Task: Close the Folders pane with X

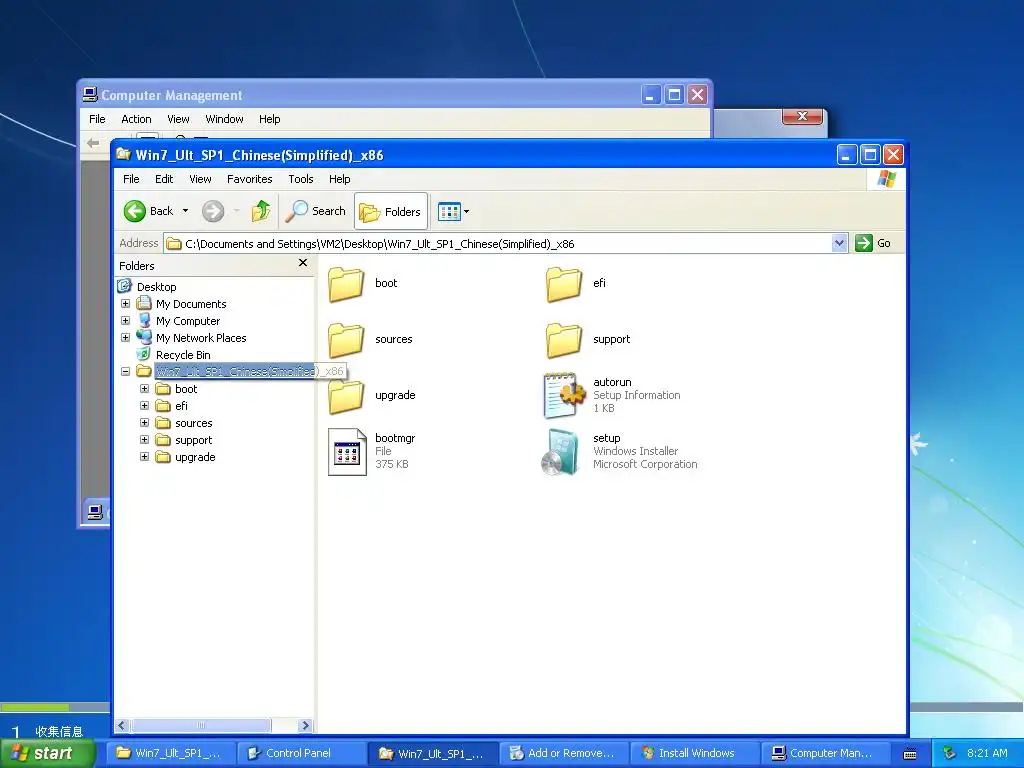Action: point(302,263)
